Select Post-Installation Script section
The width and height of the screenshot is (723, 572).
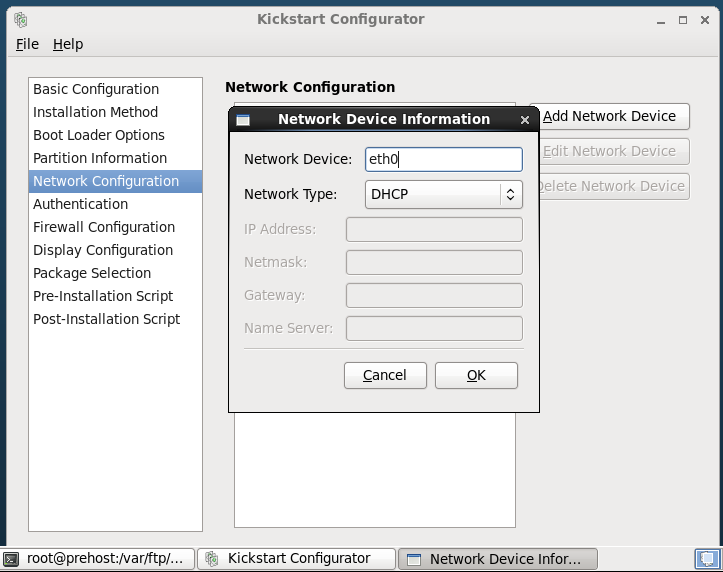point(115,319)
